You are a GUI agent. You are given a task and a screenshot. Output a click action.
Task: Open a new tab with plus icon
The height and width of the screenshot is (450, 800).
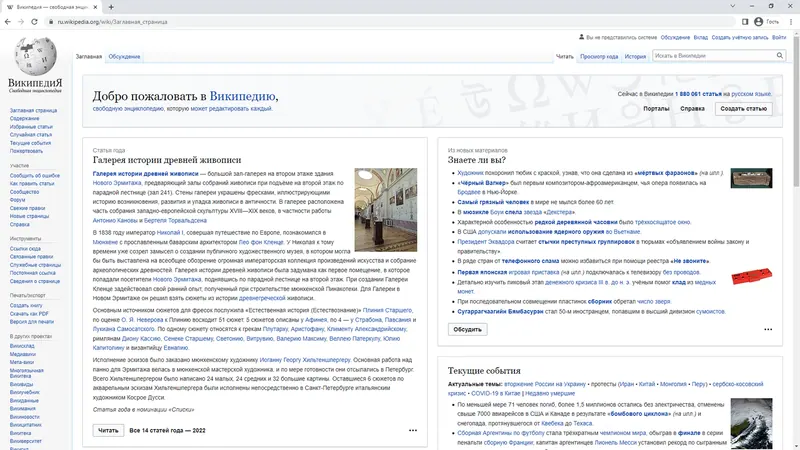tap(111, 7)
